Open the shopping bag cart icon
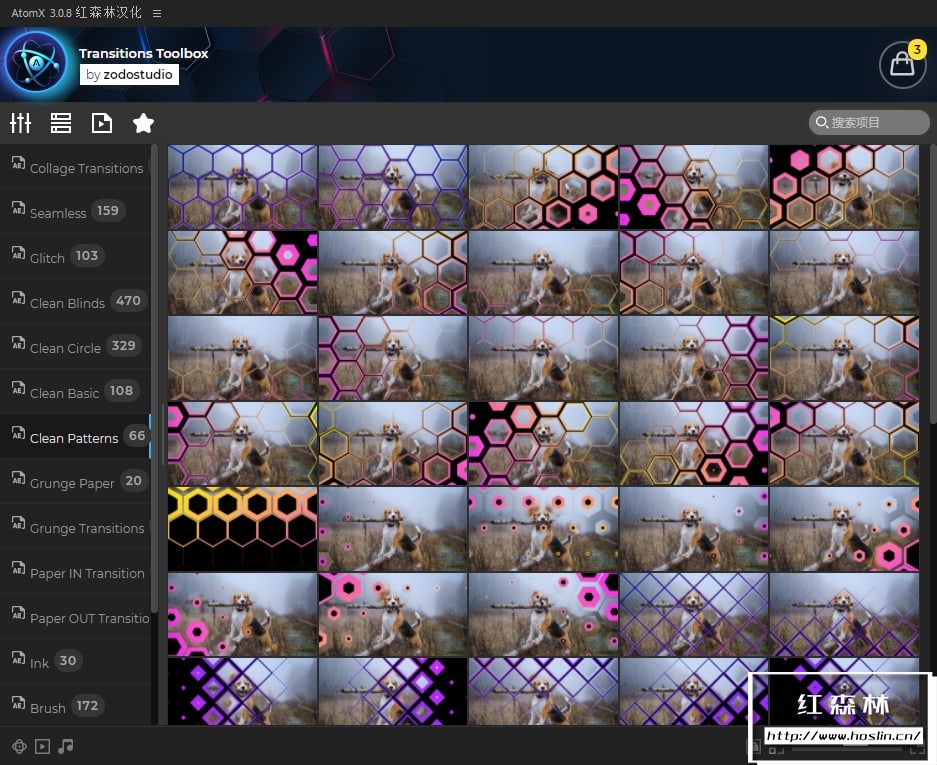937x765 pixels. [x=902, y=65]
